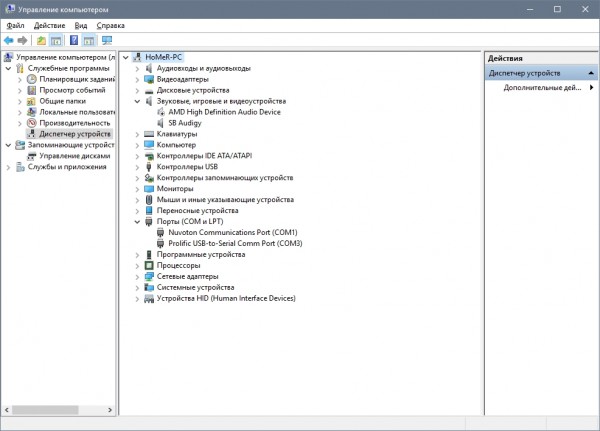The height and width of the screenshot is (431, 600).
Task: Click the SB Audigy speaker icon
Action: coord(161,123)
